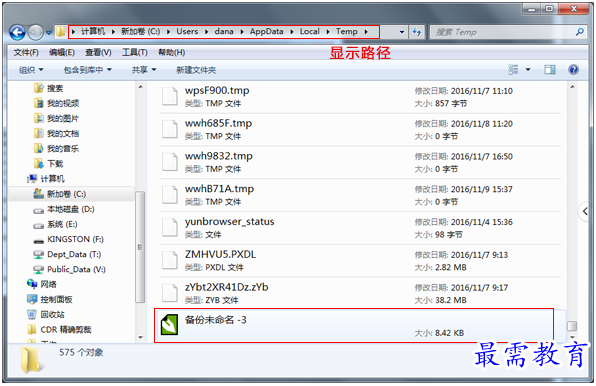Select Local in the address path
This screenshot has width=596, height=386.
click(309, 32)
